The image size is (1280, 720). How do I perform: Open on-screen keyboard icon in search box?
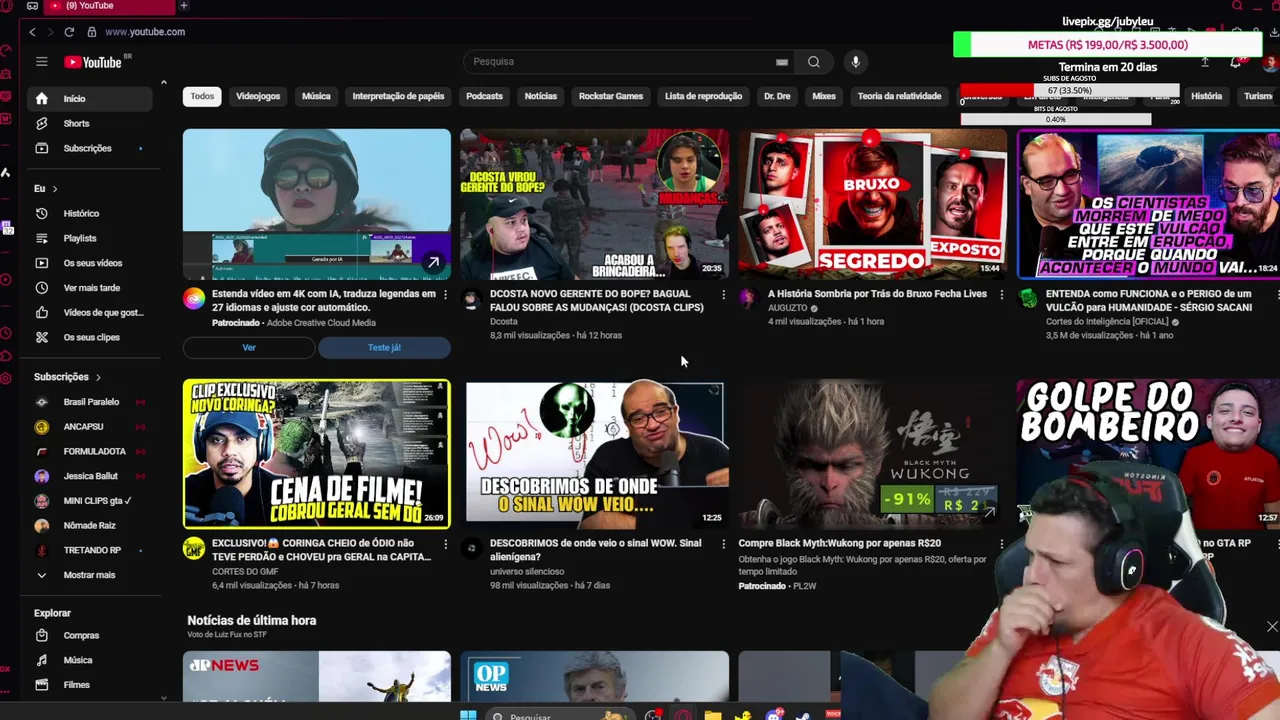tap(782, 62)
